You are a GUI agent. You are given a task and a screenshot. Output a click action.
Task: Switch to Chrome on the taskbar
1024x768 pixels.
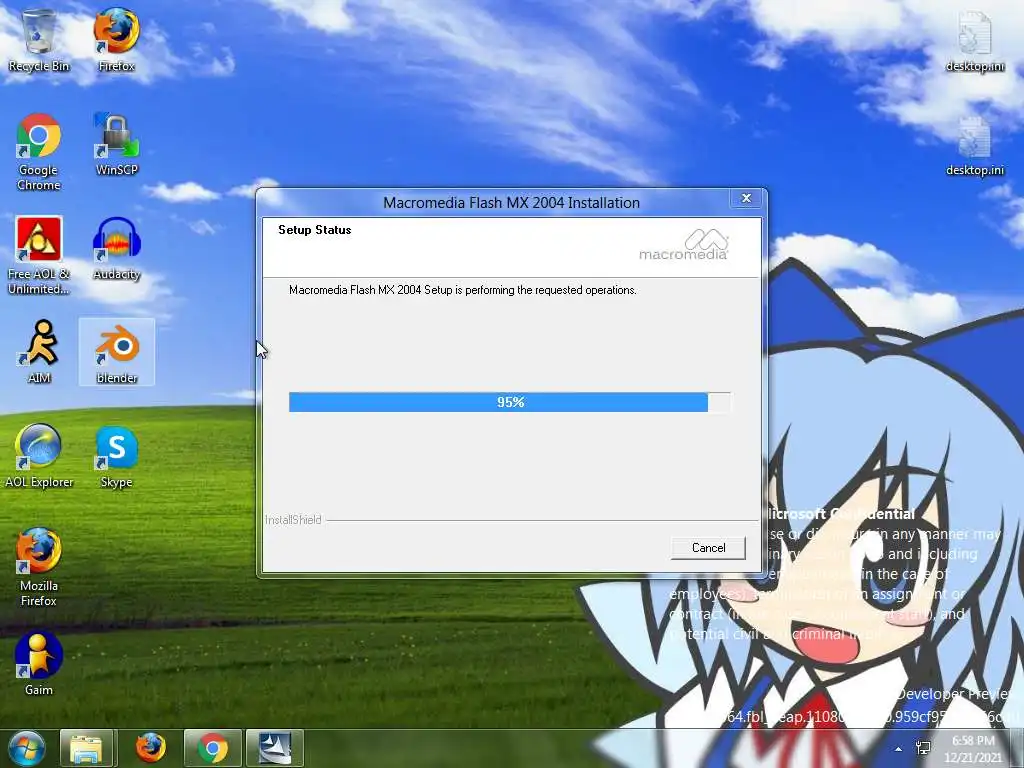[212, 748]
